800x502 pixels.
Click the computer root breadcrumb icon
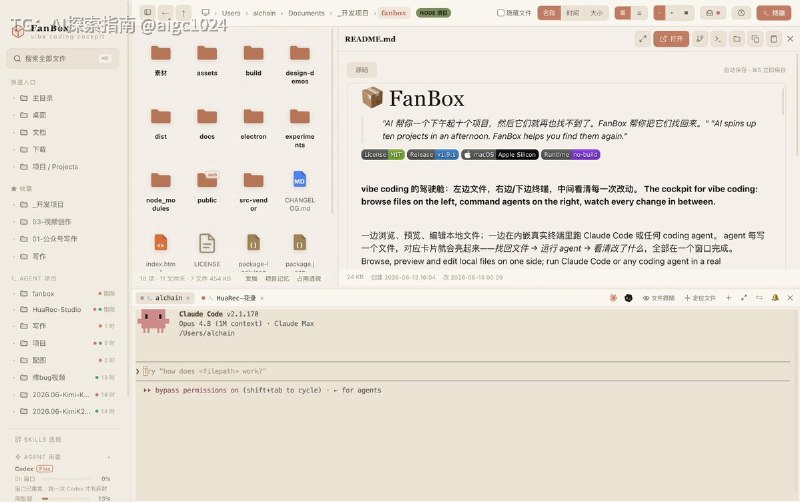(x=206, y=12)
